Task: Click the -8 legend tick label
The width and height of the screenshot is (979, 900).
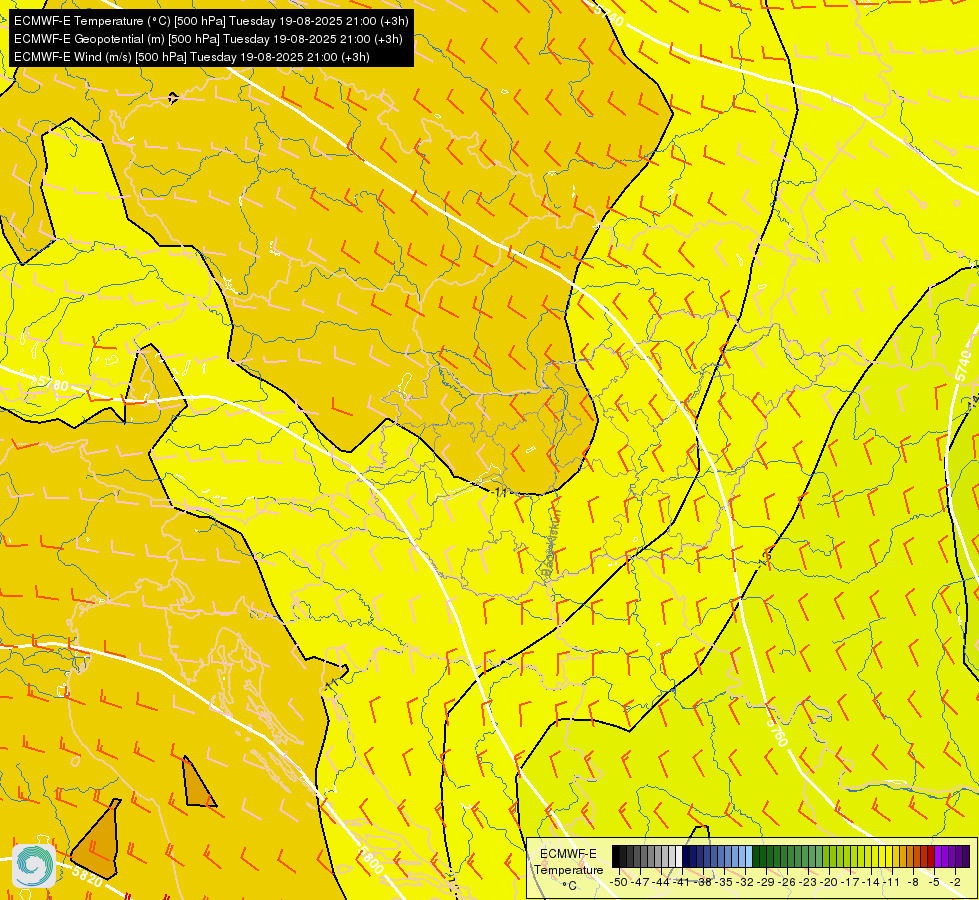Action: (x=913, y=883)
